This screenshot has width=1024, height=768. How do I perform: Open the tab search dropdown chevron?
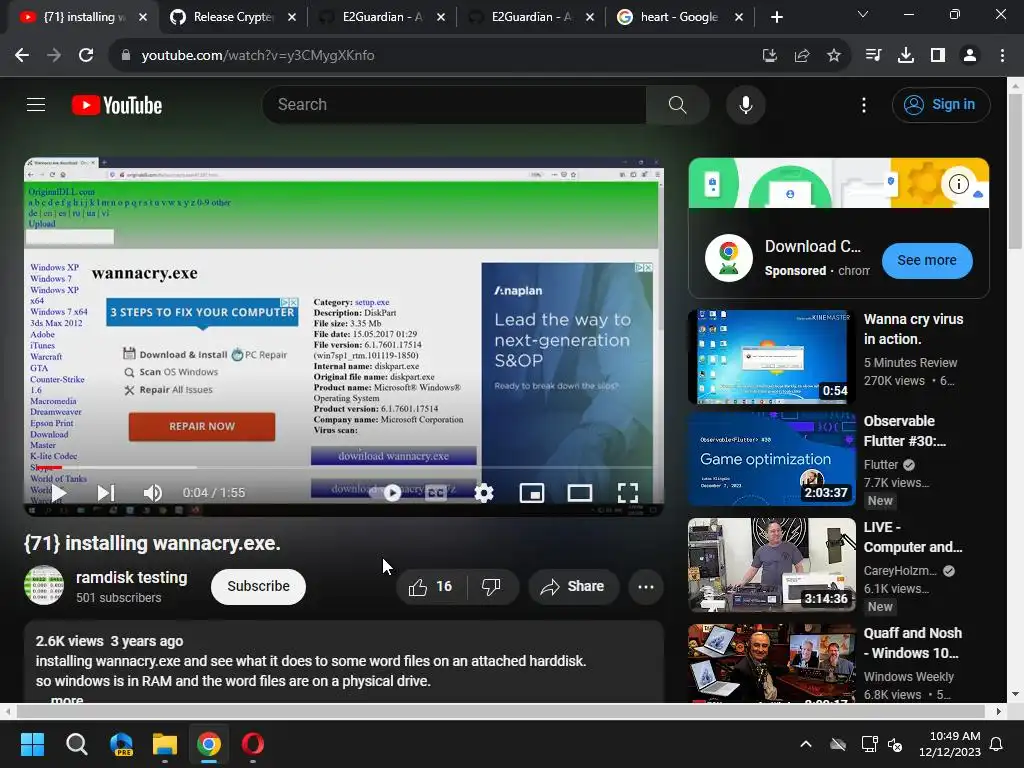(x=863, y=14)
